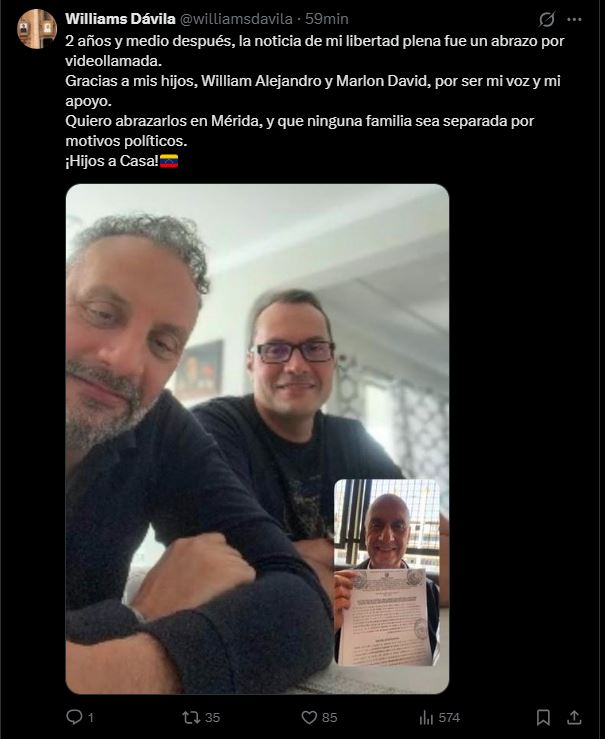605x739 pixels.
Task: Open the attached video call photo
Action: coord(257,439)
